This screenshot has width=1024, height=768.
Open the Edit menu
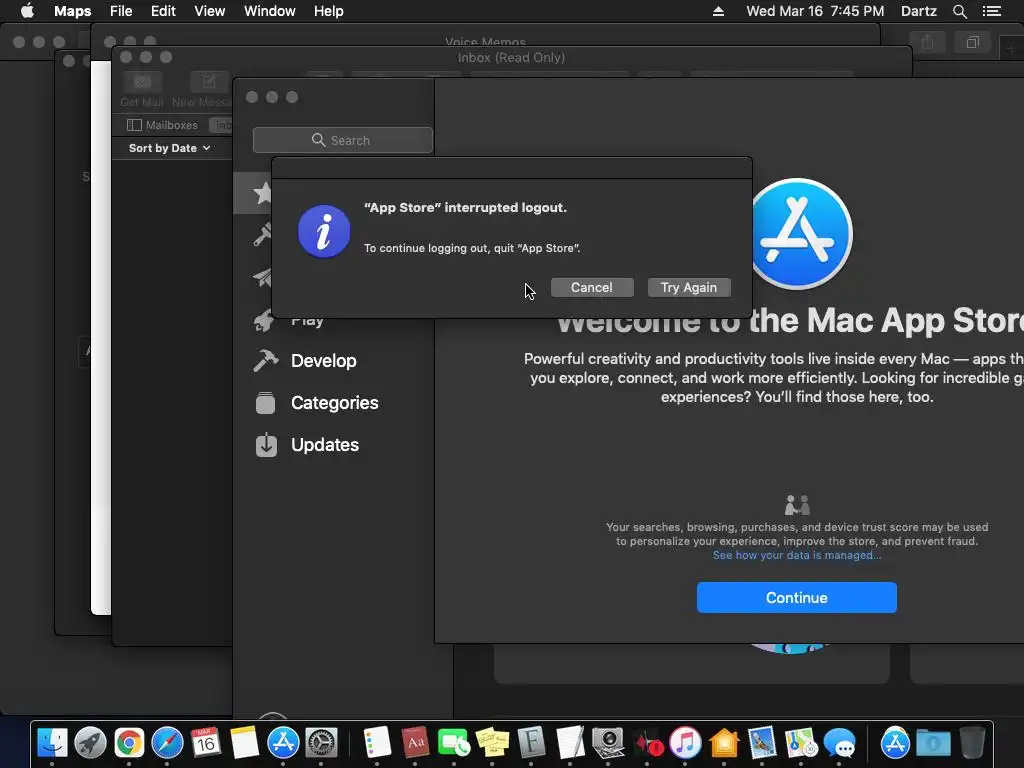tap(163, 11)
